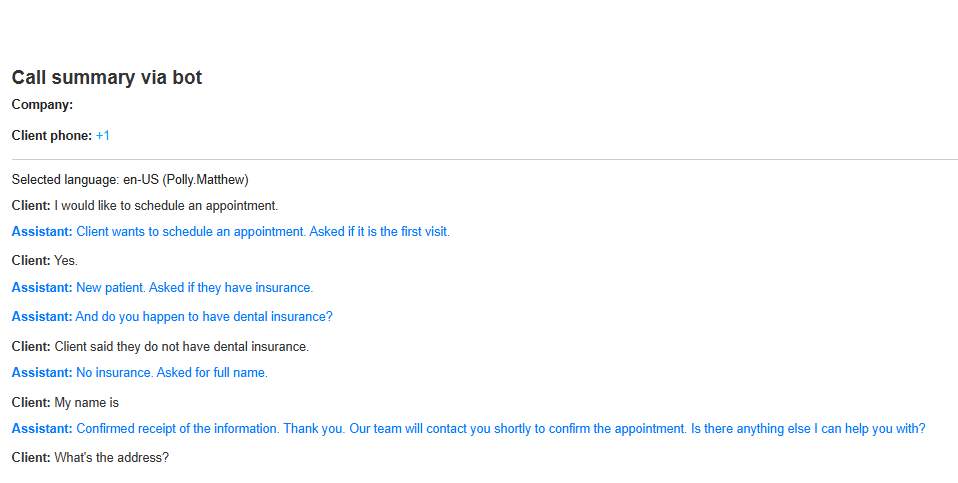
Task: Click the "Call summary via bot" heading
Action: point(107,78)
